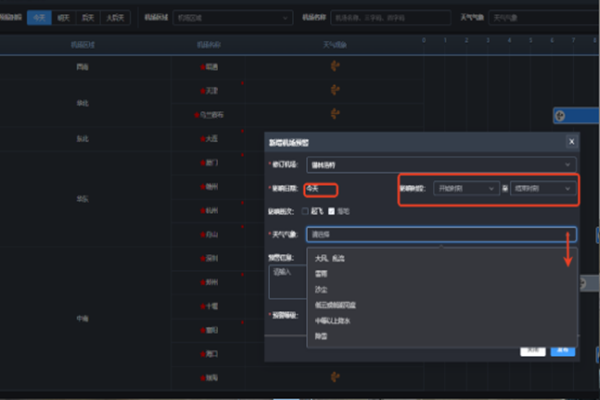The width and height of the screenshot is (600, 400).
Task: Open the 结束时间 end time dropdown
Action: coord(544,188)
